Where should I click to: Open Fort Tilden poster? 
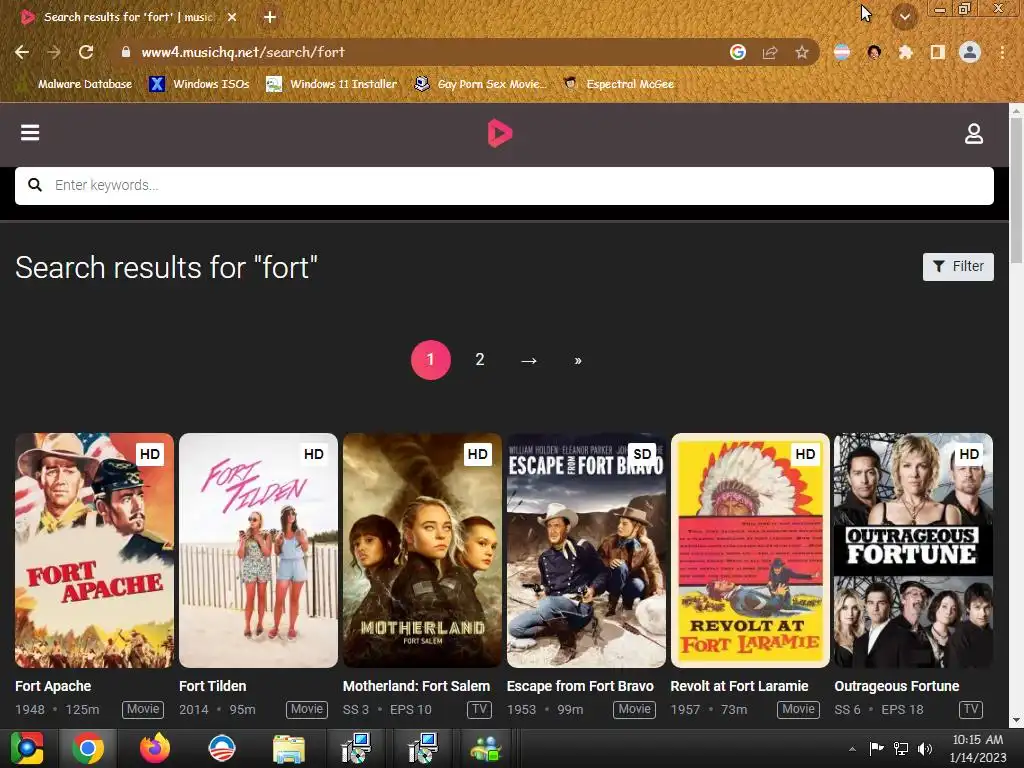(x=259, y=550)
